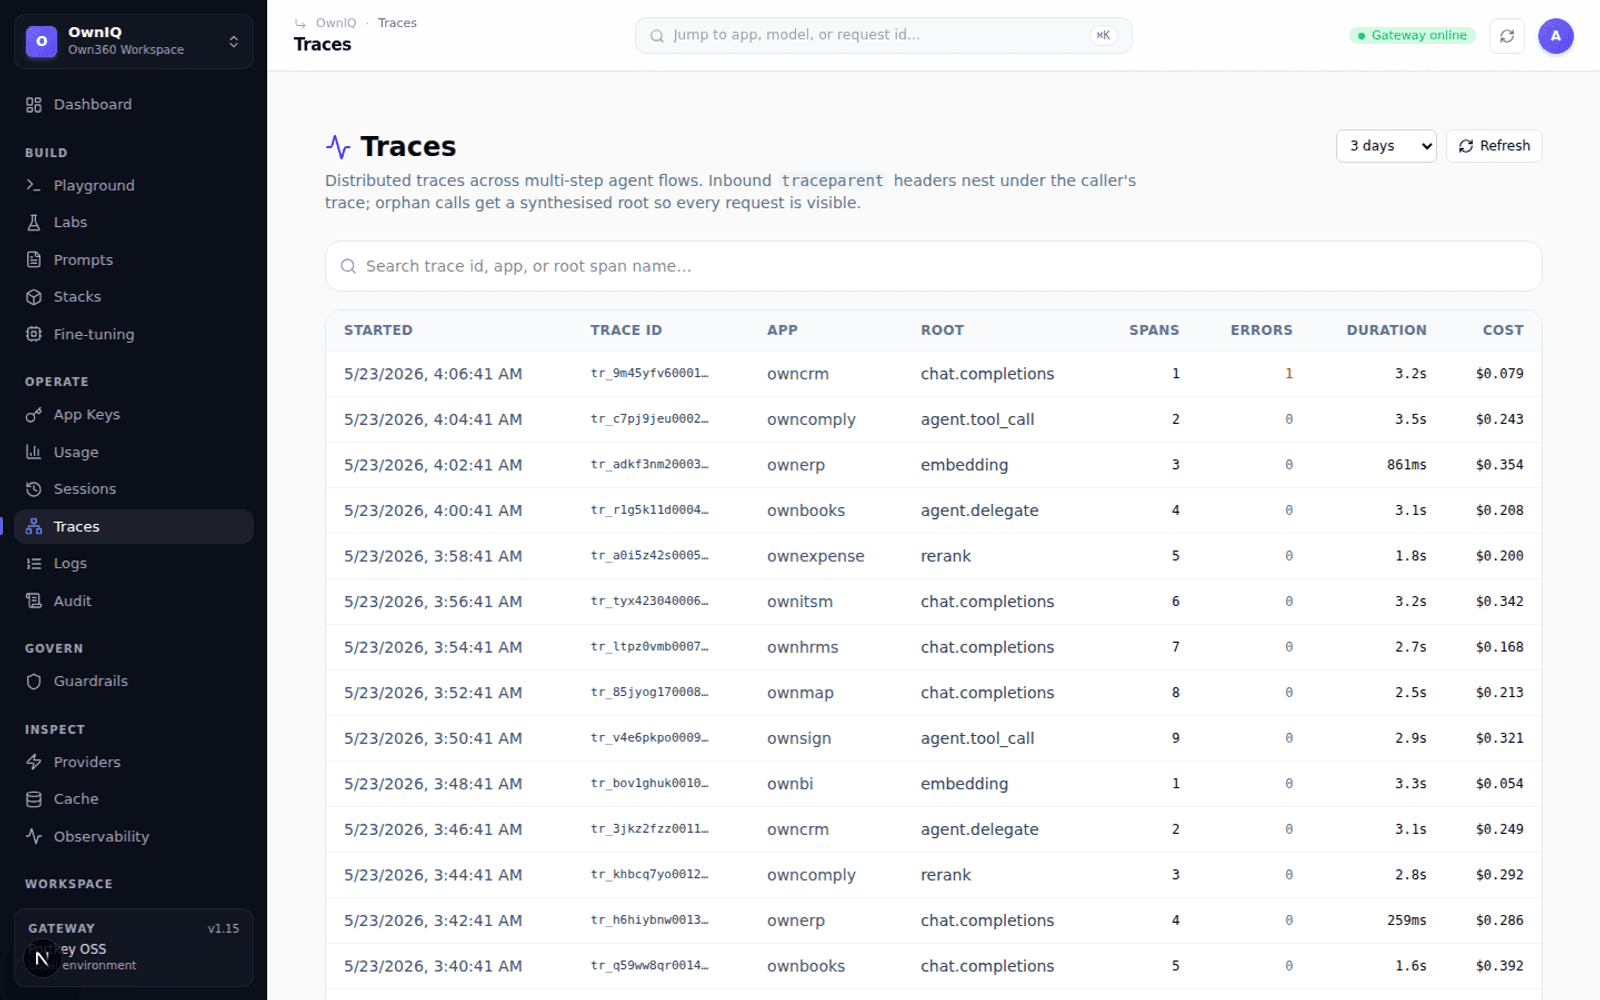The height and width of the screenshot is (1000, 1600).
Task: Expand the OwnIQ workspace switcher chevrons
Action: point(234,42)
